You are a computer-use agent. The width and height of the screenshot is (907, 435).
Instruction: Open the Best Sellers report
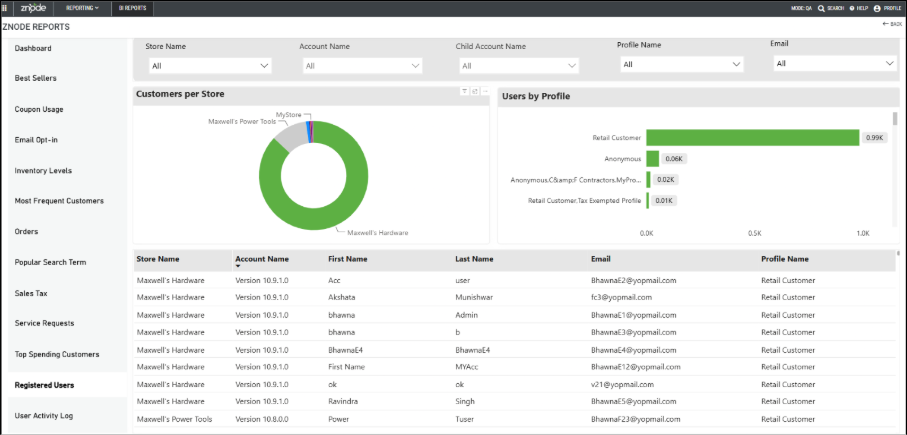(x=35, y=78)
